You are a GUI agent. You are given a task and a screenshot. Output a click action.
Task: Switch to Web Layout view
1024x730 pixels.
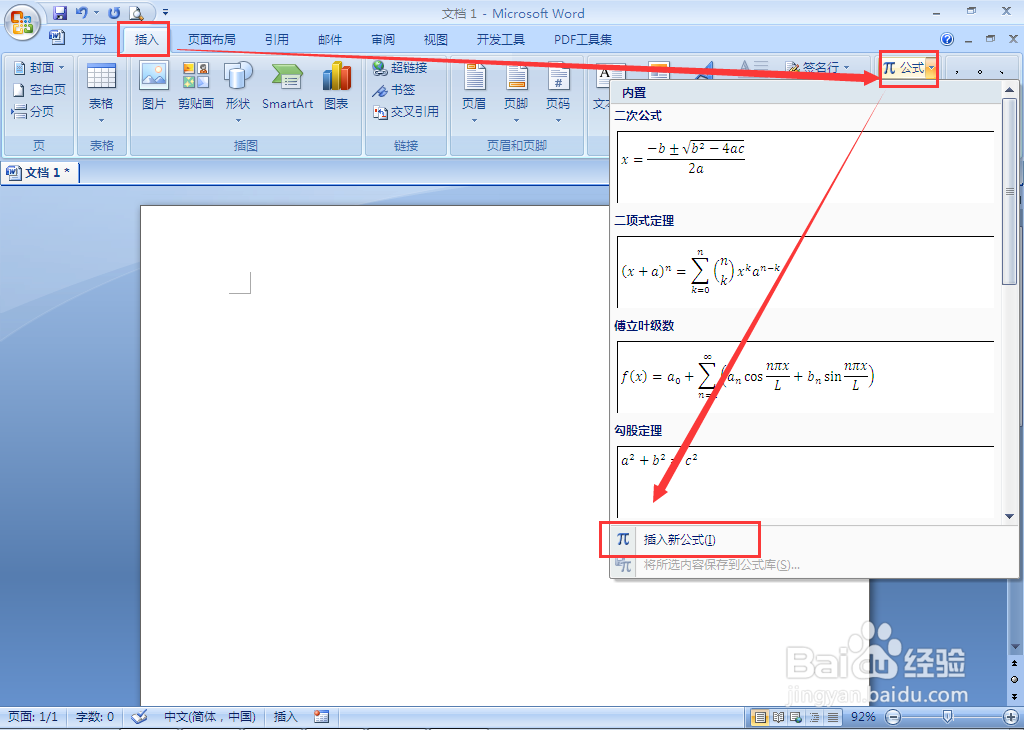coord(795,717)
